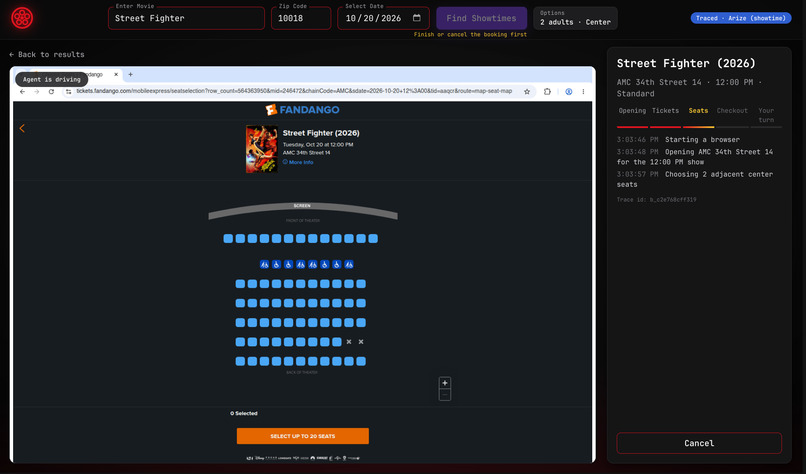The width and height of the screenshot is (806, 474).
Task: Open the browser profile icon
Action: [x=569, y=92]
